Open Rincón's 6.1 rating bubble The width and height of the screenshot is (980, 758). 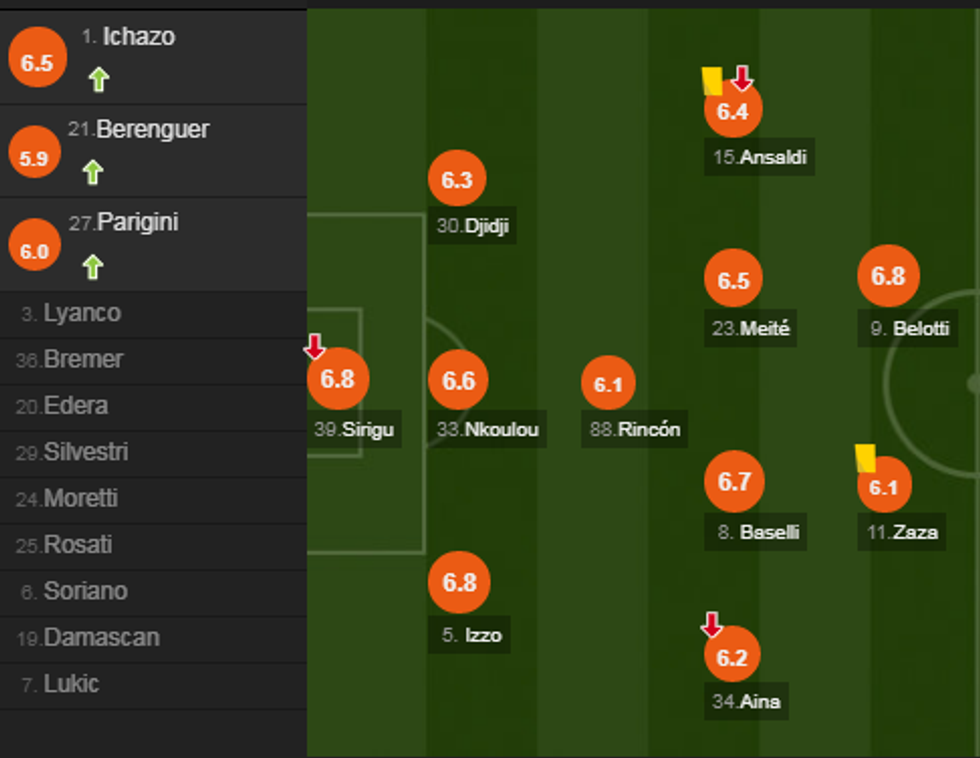coord(608,383)
